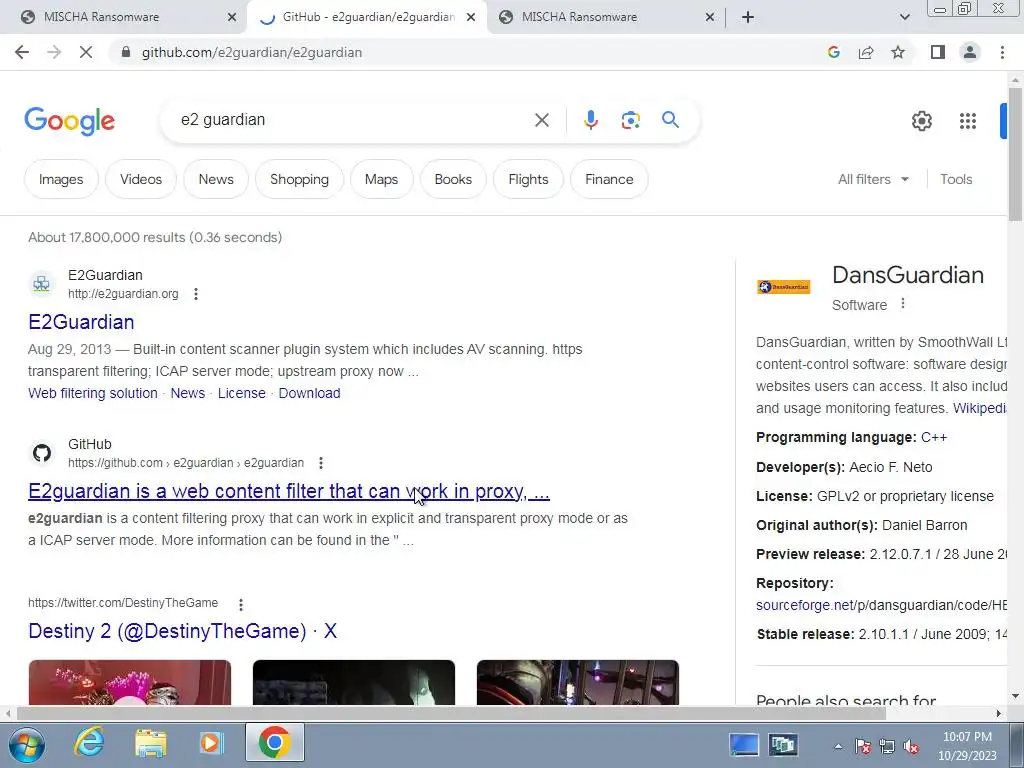The height and width of the screenshot is (768, 1024).
Task: Show hidden system tray icons
Action: (x=838, y=746)
